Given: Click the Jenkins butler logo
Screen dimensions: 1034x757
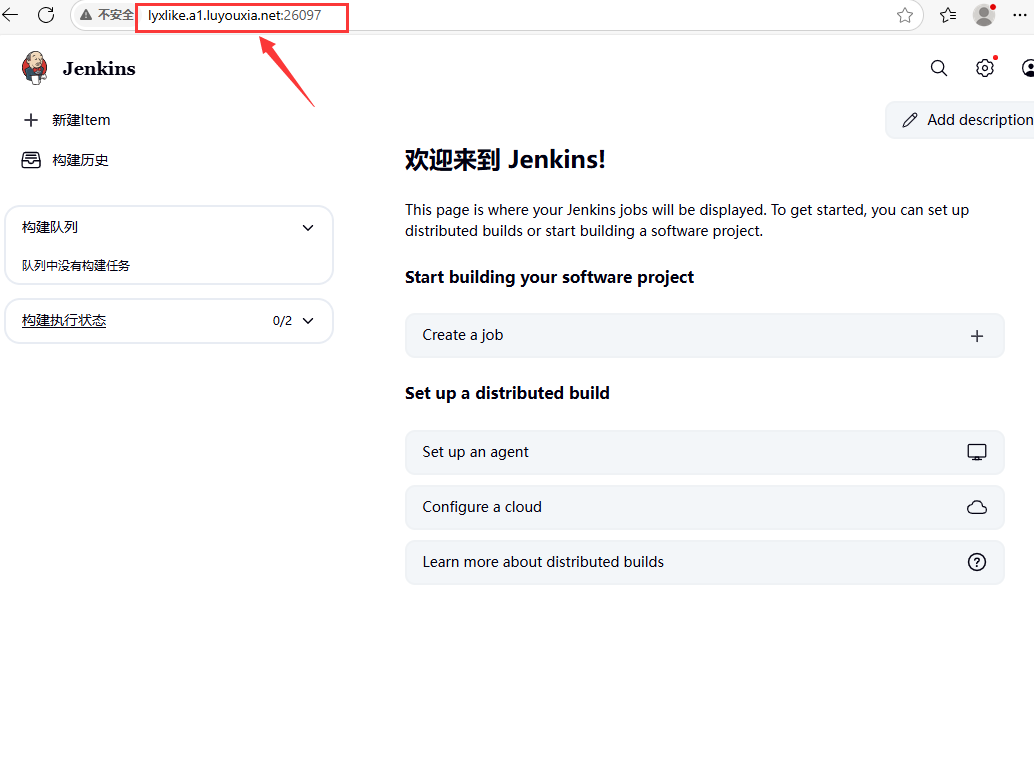Looking at the screenshot, I should [x=35, y=68].
